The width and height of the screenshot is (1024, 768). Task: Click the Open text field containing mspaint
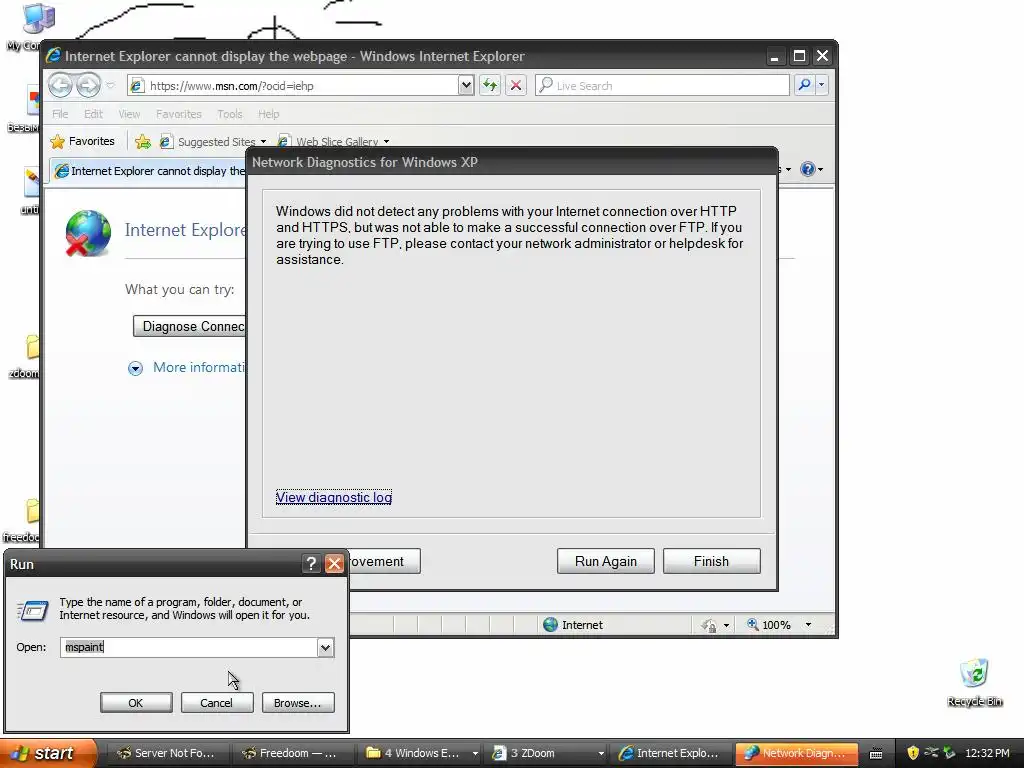[x=189, y=647]
